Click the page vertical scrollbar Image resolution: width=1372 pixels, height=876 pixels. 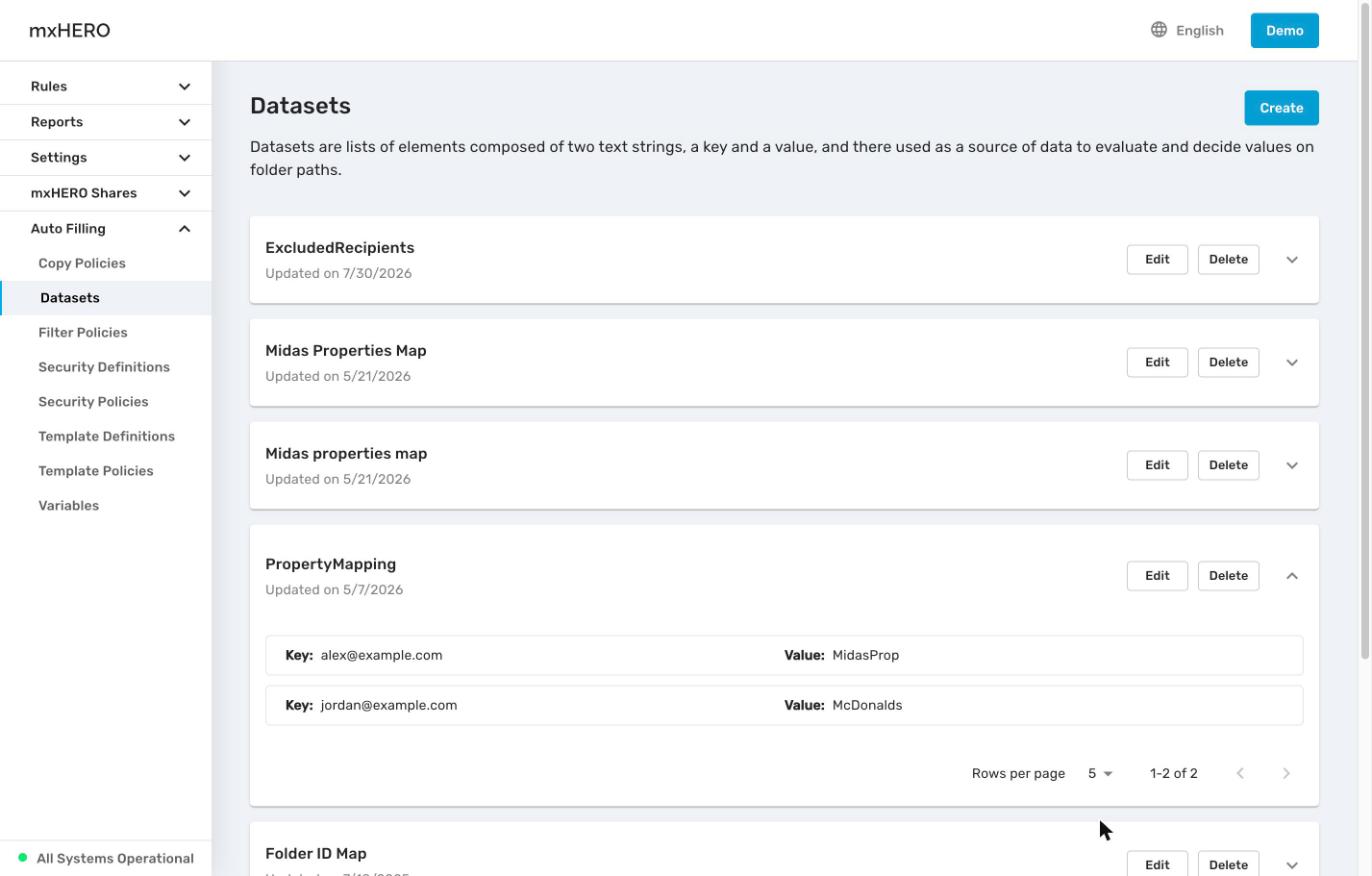click(1365, 330)
